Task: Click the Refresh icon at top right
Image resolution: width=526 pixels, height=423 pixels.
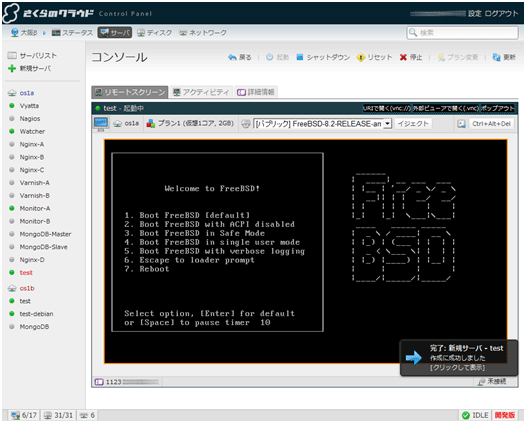Action: [x=496, y=57]
